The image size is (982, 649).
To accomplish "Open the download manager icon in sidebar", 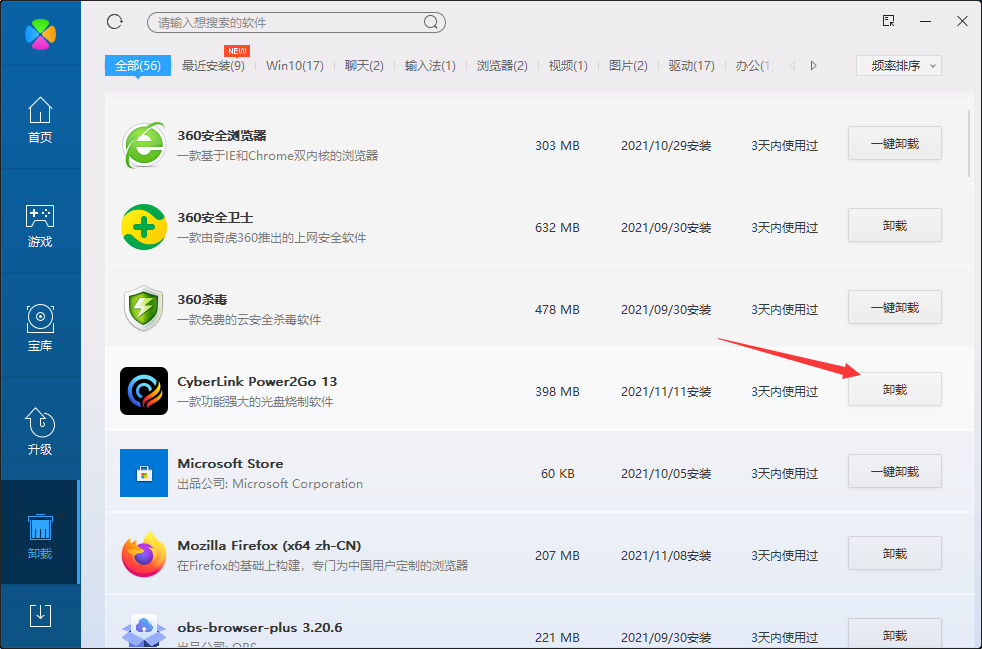I will [x=40, y=616].
